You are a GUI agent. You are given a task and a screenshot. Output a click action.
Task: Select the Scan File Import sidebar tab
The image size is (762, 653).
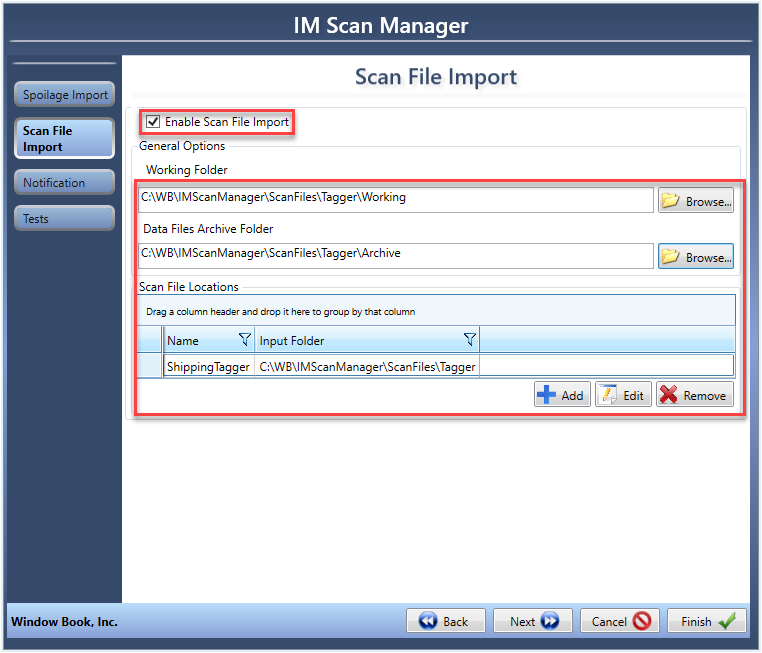coord(65,138)
